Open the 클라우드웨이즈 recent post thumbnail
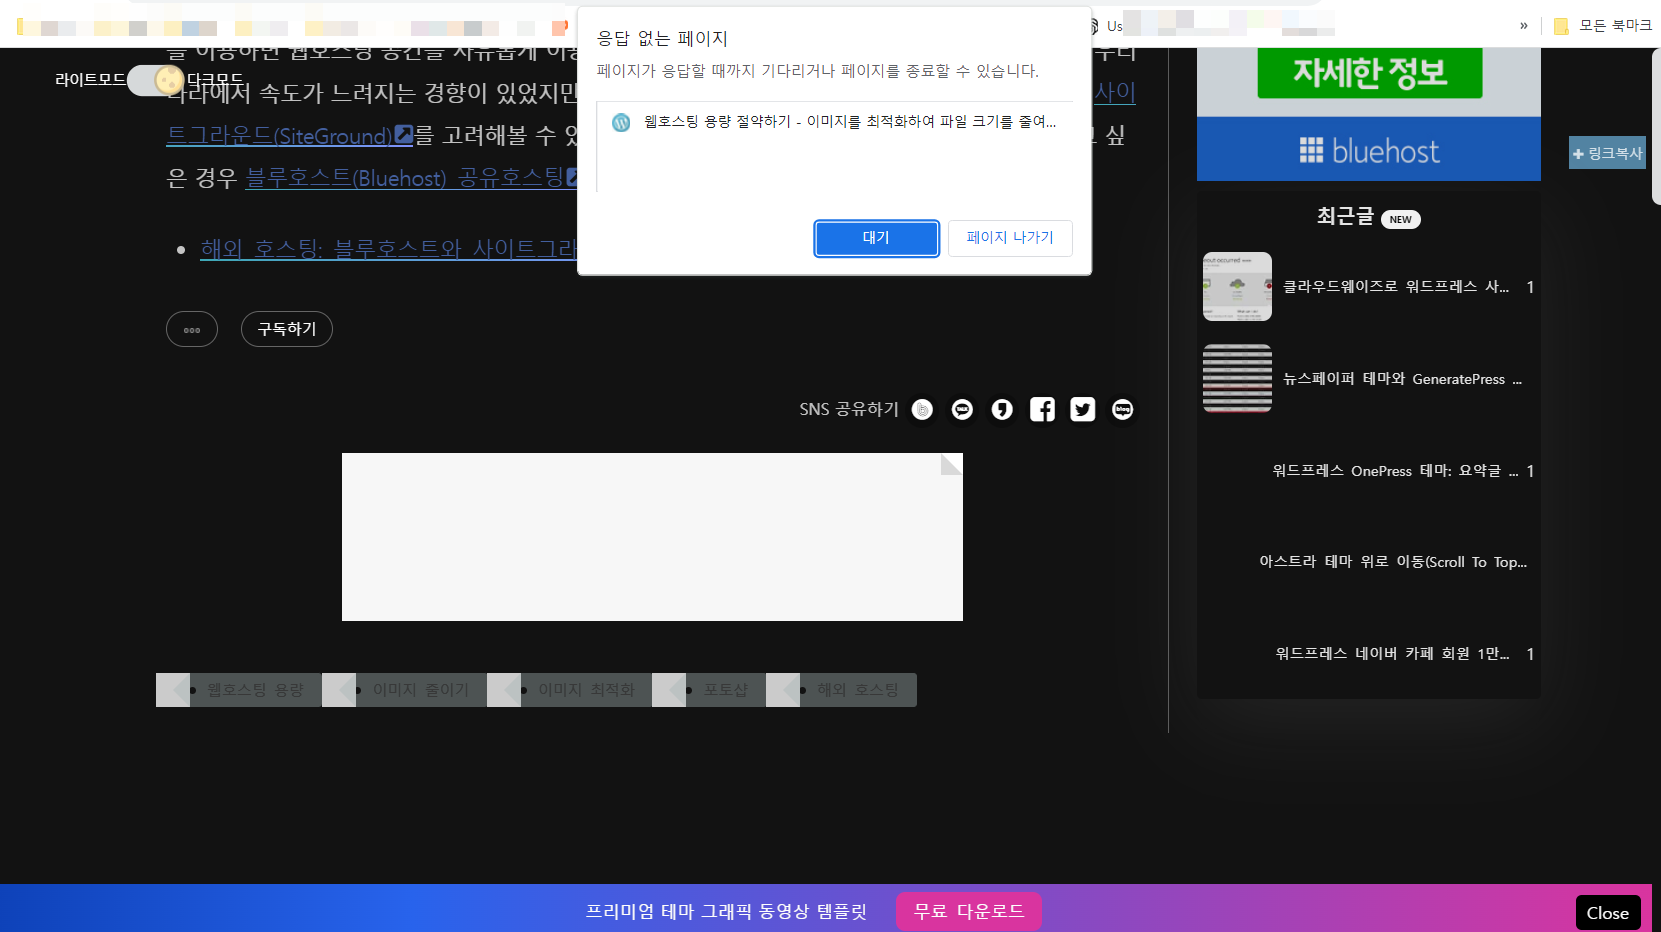 coord(1237,287)
